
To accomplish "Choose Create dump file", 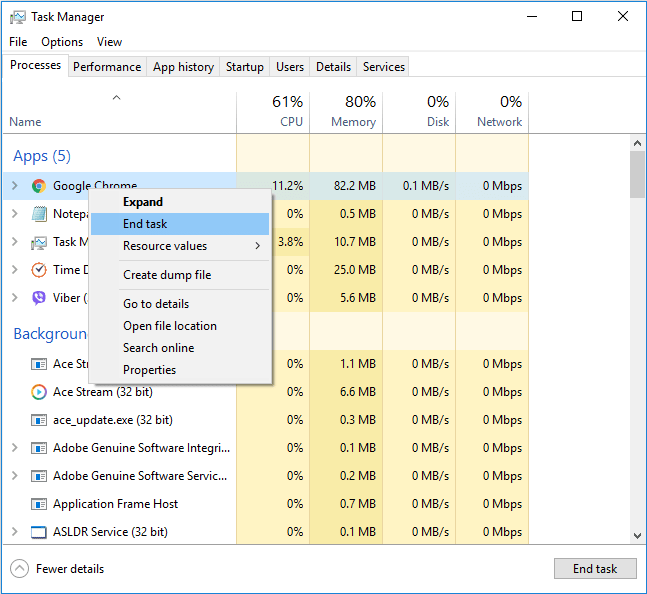I will [180, 275].
